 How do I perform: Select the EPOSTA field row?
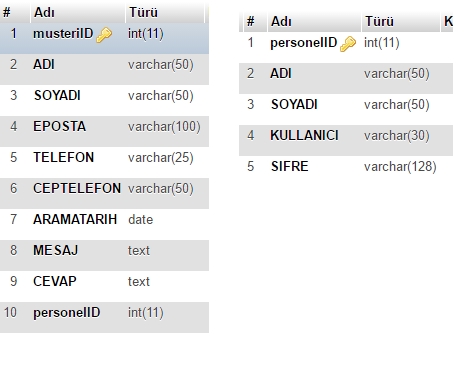[x=104, y=131]
